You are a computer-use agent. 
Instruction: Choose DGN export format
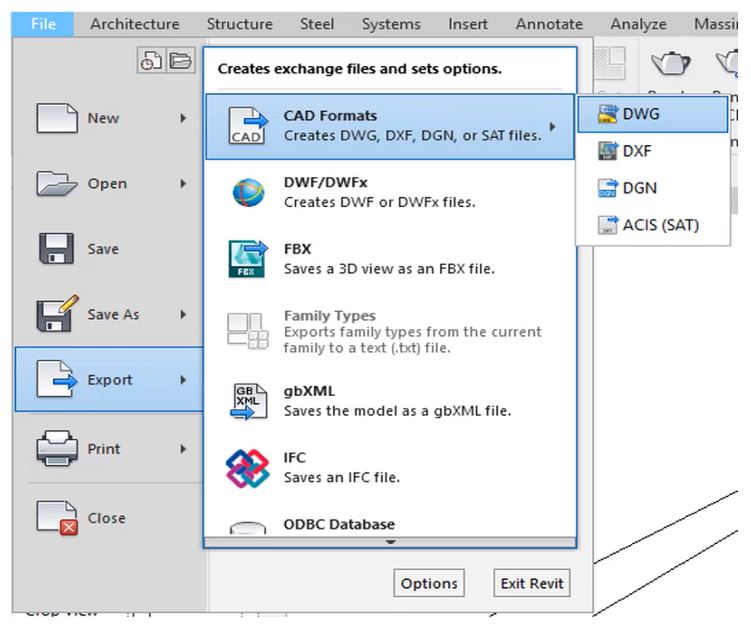[652, 188]
